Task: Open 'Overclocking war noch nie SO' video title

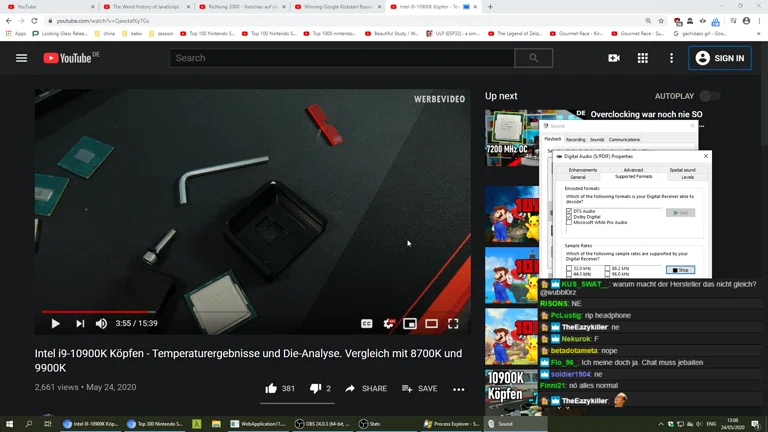Action: point(646,115)
